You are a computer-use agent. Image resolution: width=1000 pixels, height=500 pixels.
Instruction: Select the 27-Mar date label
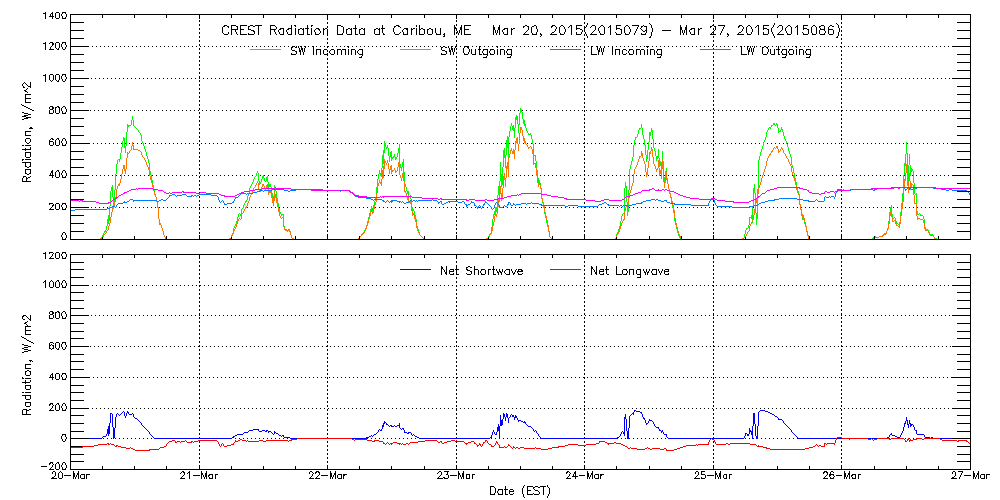[970, 476]
